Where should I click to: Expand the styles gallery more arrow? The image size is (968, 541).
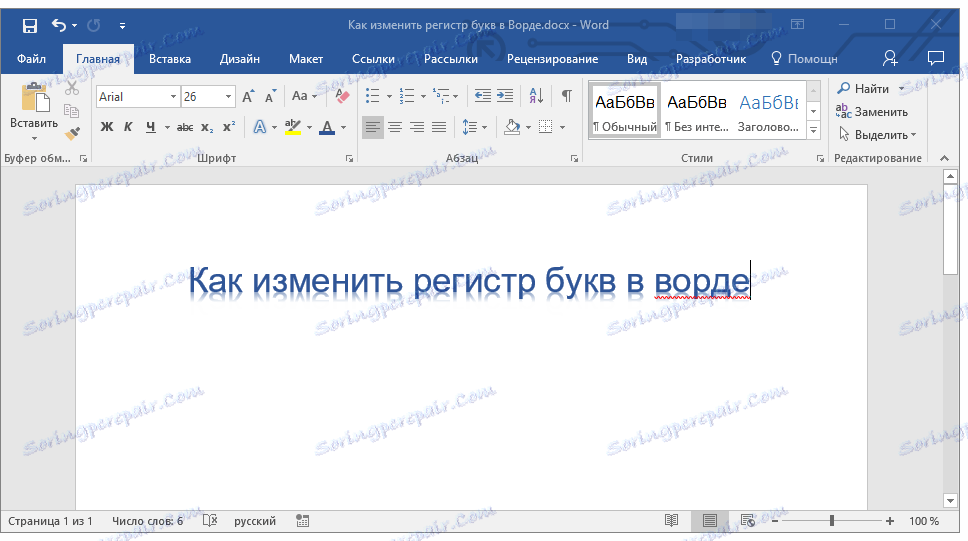[814, 130]
